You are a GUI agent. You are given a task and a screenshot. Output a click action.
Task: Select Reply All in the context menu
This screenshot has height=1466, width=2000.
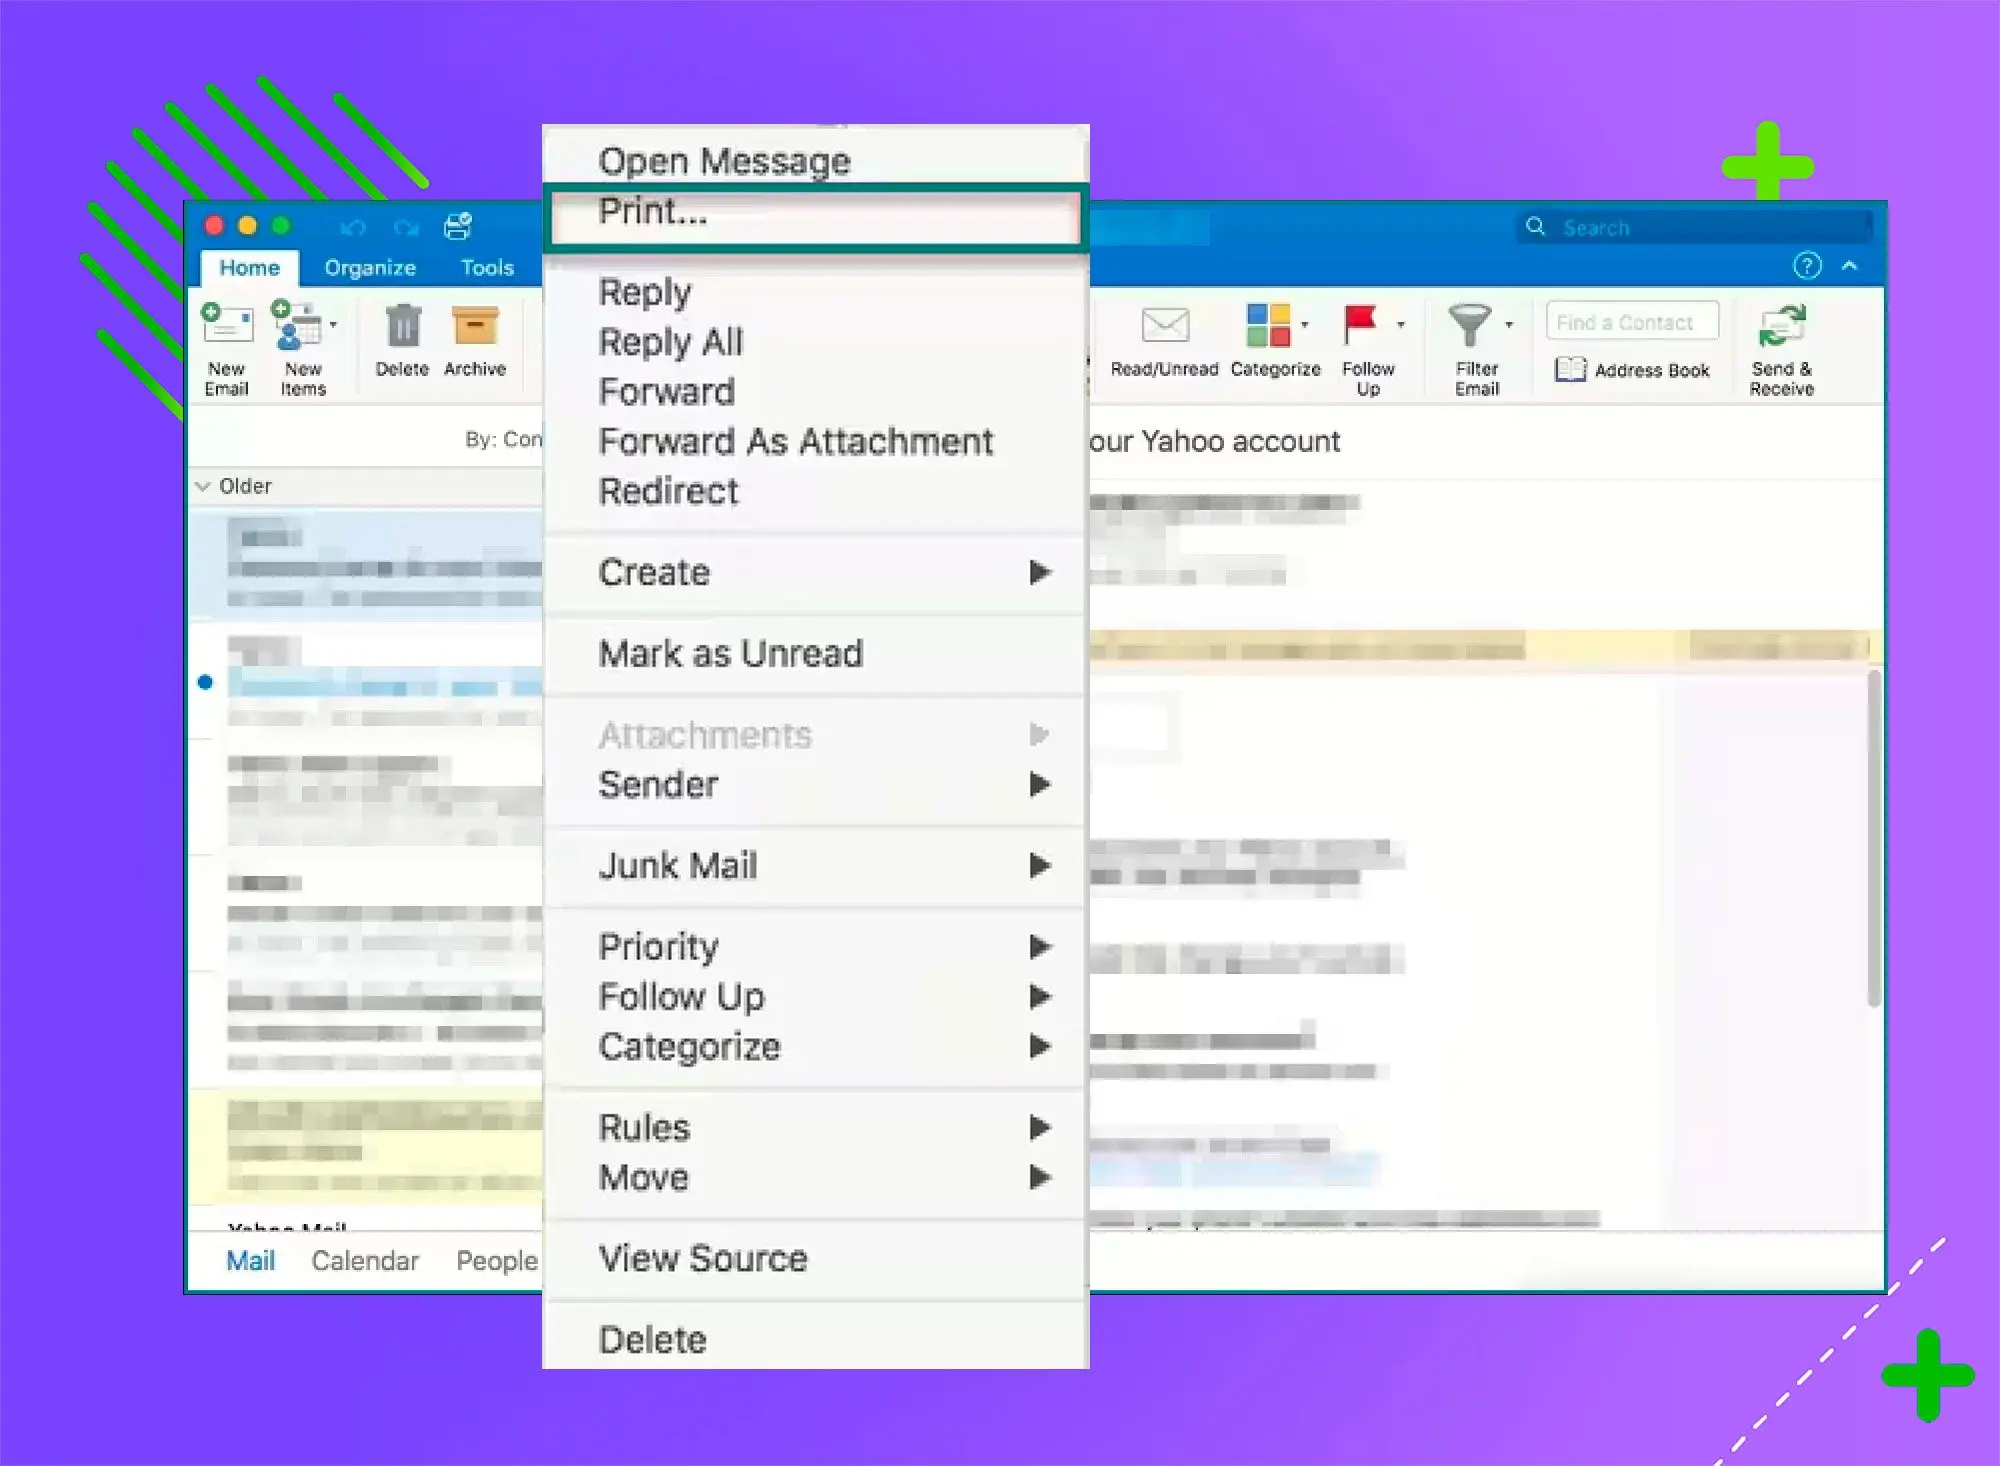click(815, 342)
